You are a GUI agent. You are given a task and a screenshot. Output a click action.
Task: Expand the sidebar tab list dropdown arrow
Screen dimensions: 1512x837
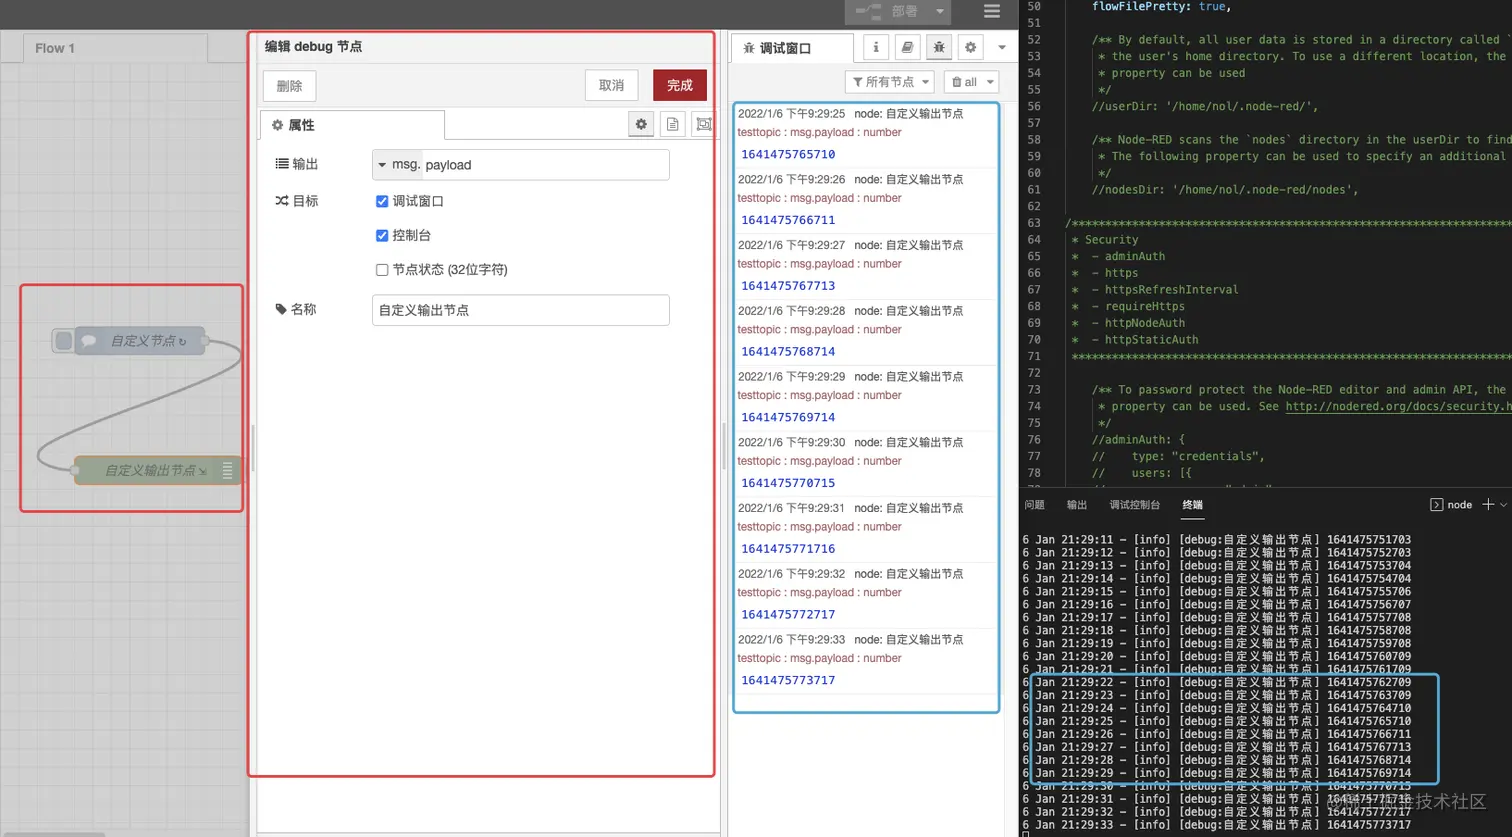(1002, 47)
